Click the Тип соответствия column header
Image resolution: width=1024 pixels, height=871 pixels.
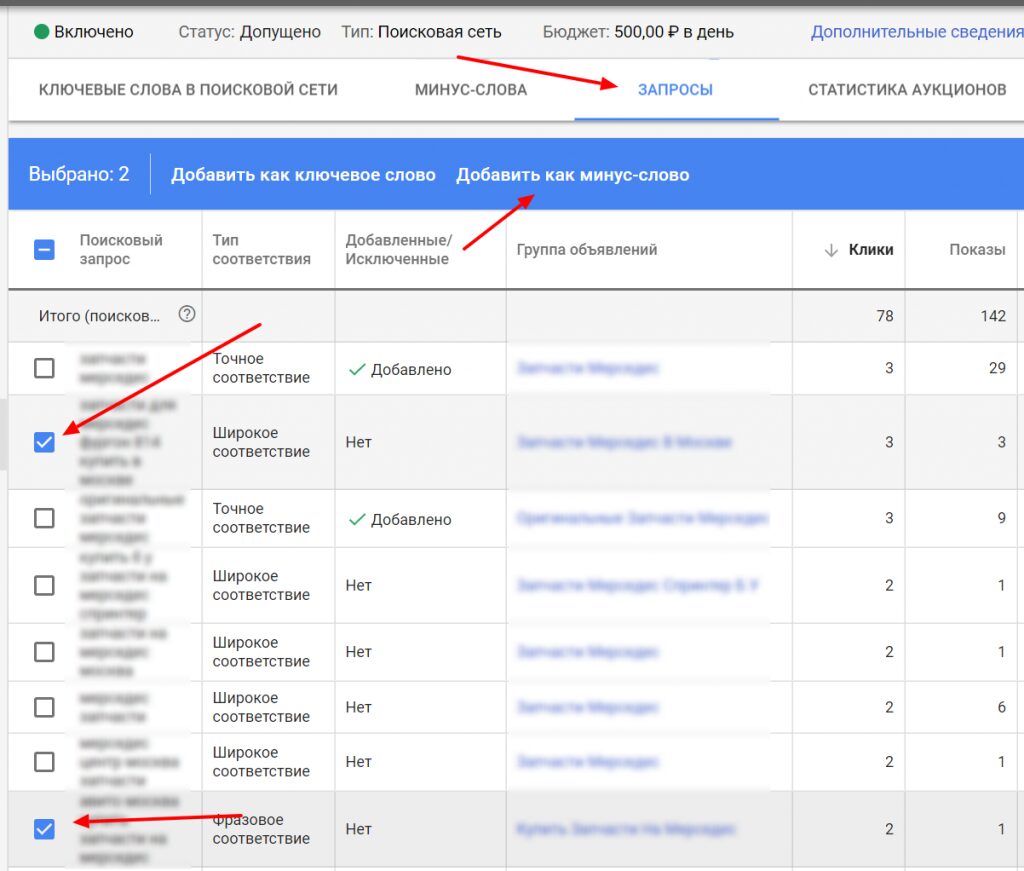261,250
